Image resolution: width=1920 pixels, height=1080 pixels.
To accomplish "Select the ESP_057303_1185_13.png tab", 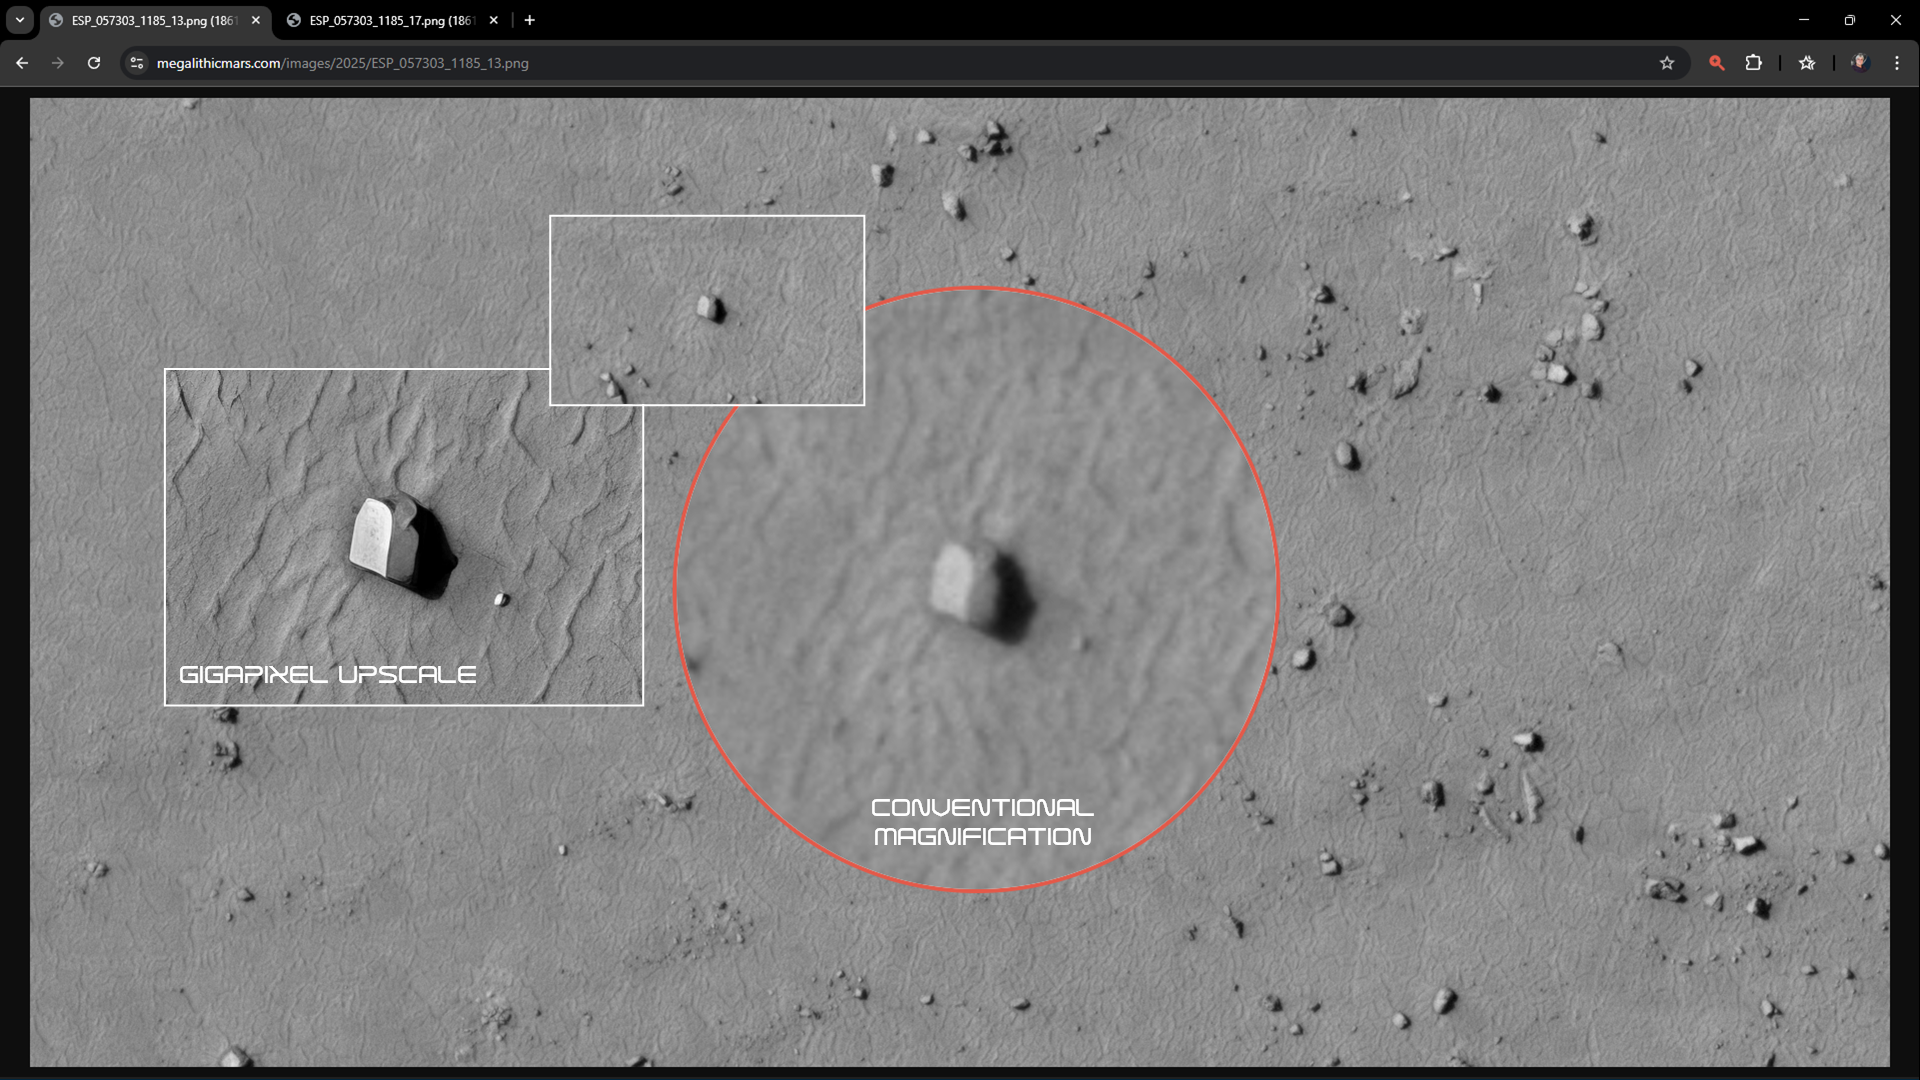I will 152,20.
